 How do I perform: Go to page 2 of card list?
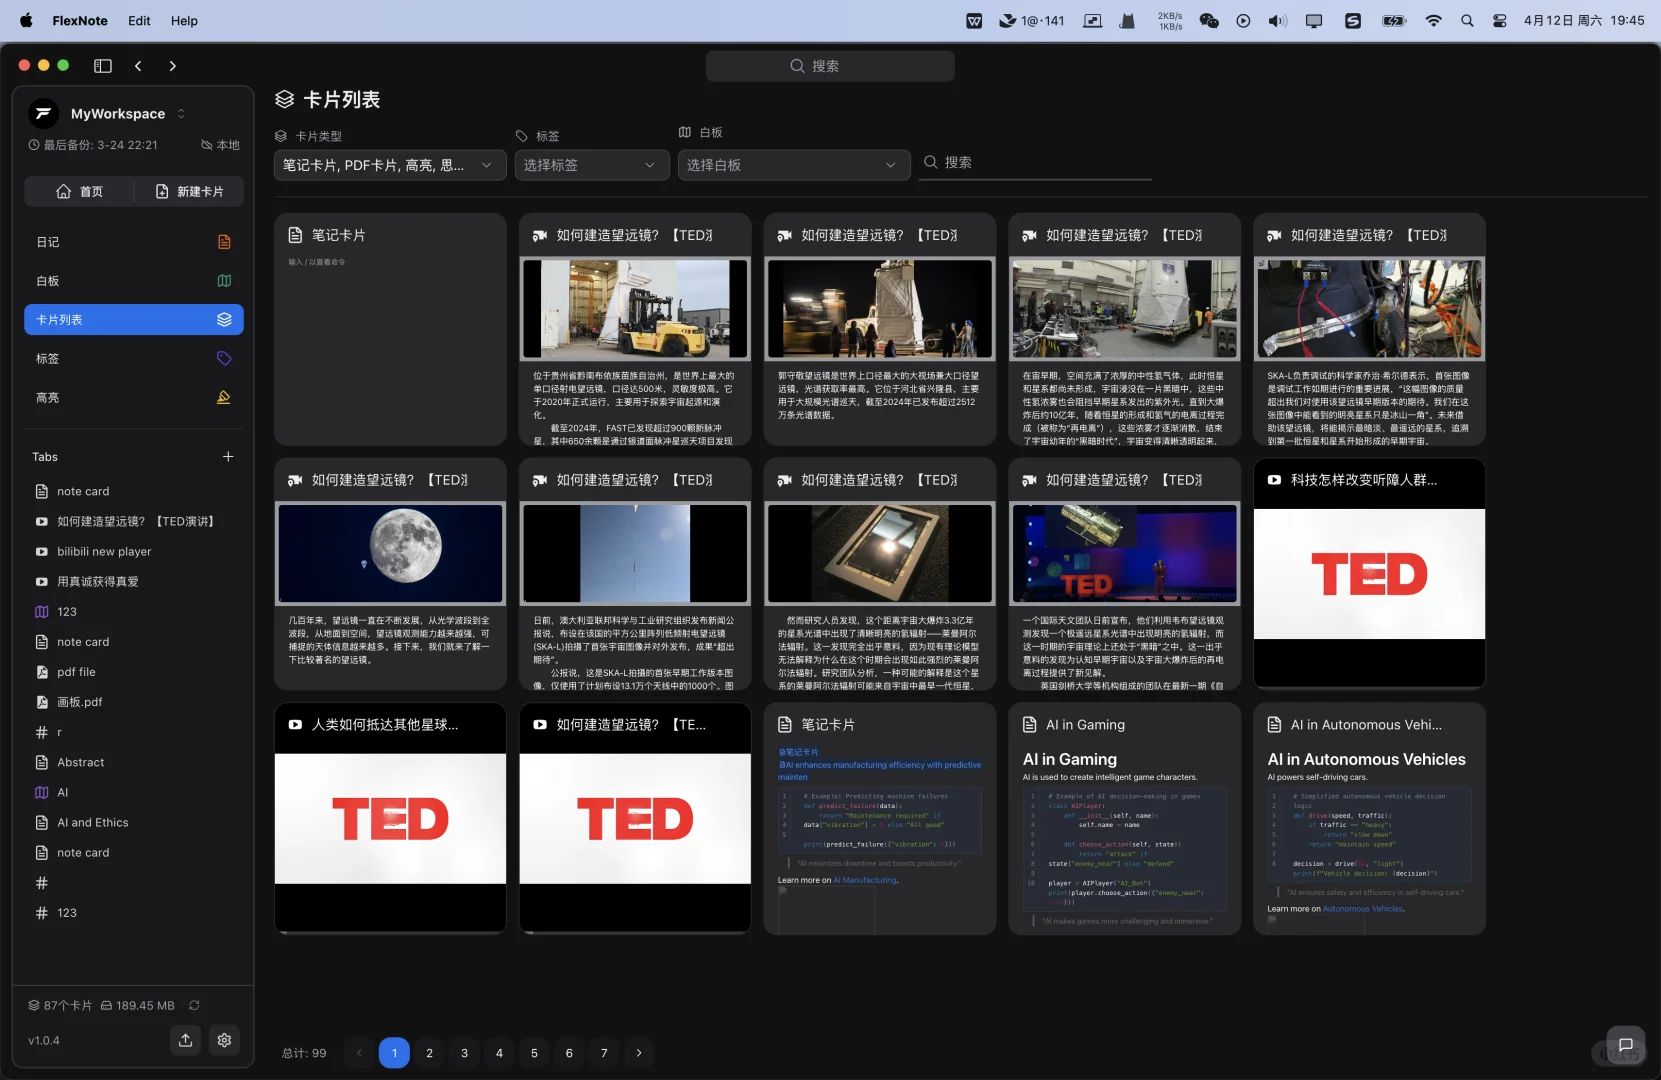(x=429, y=1053)
